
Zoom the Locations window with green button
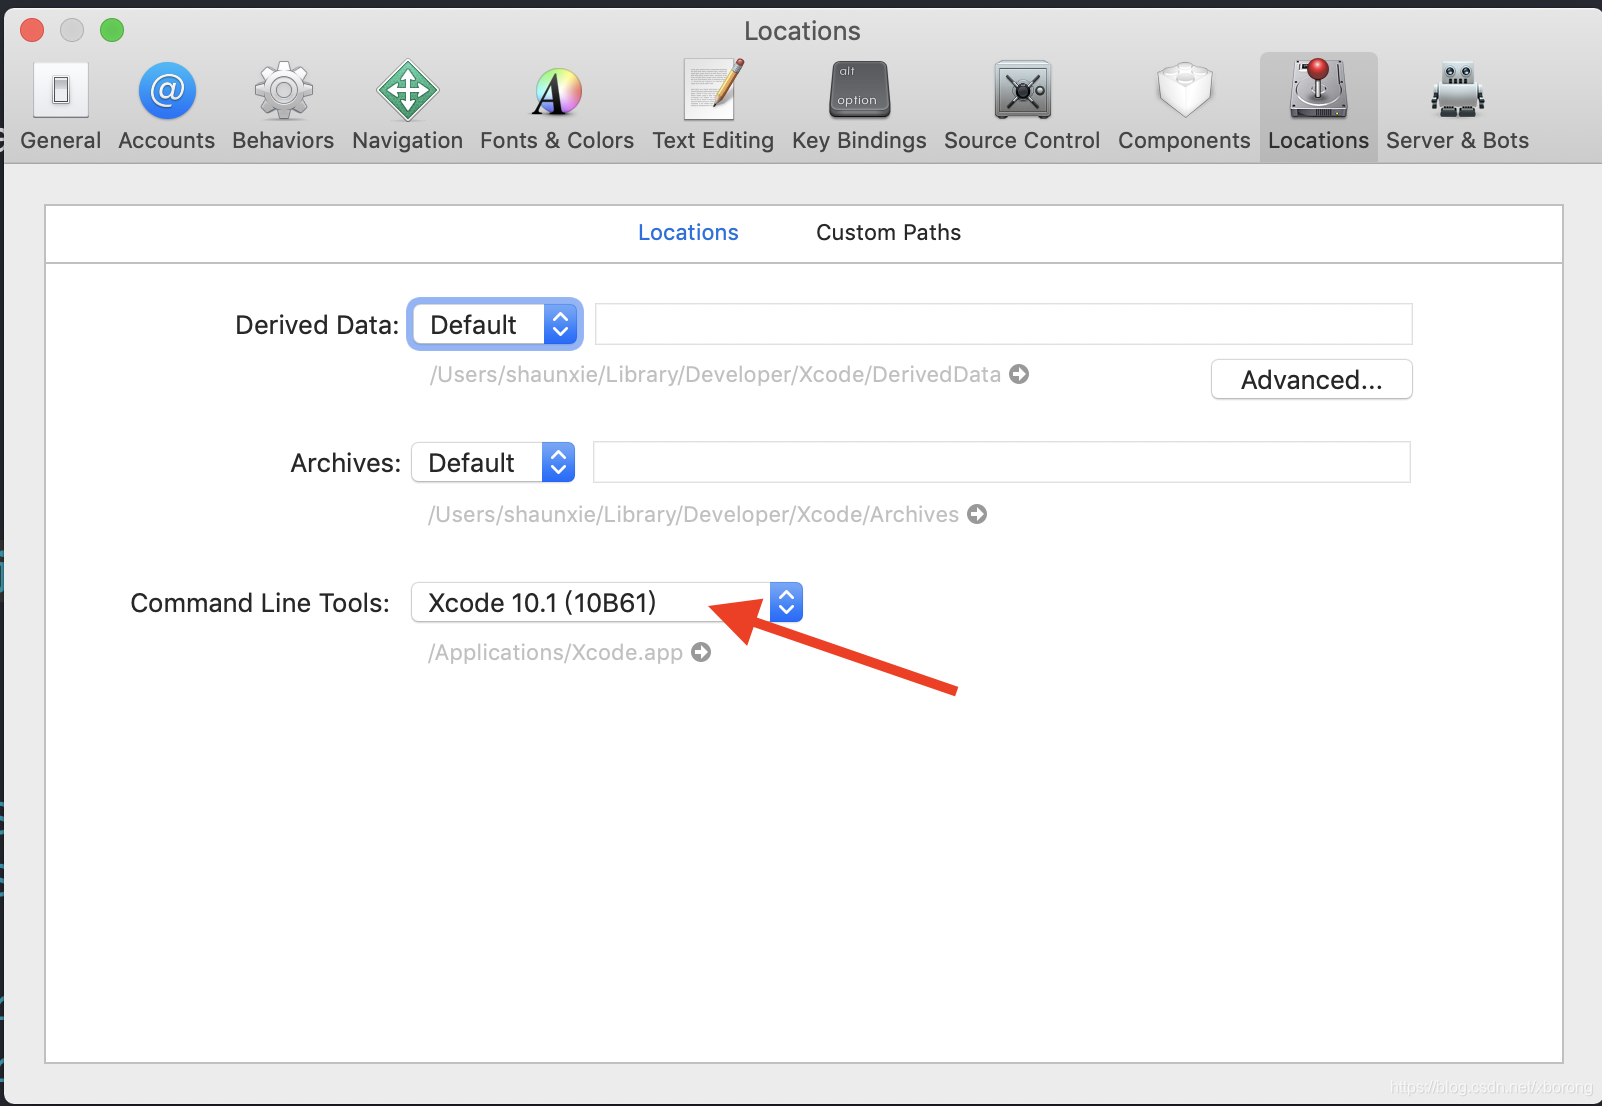112,30
